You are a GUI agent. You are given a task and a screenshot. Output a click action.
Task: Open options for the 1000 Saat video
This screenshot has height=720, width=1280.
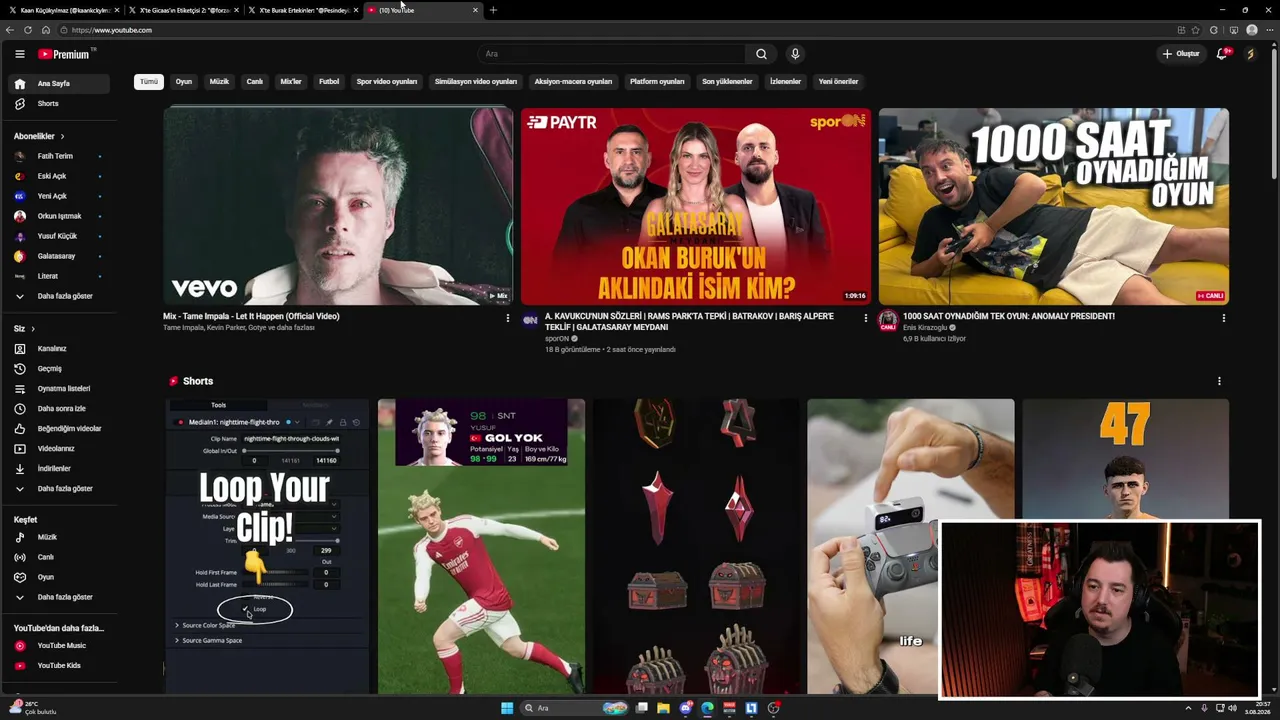click(1223, 318)
